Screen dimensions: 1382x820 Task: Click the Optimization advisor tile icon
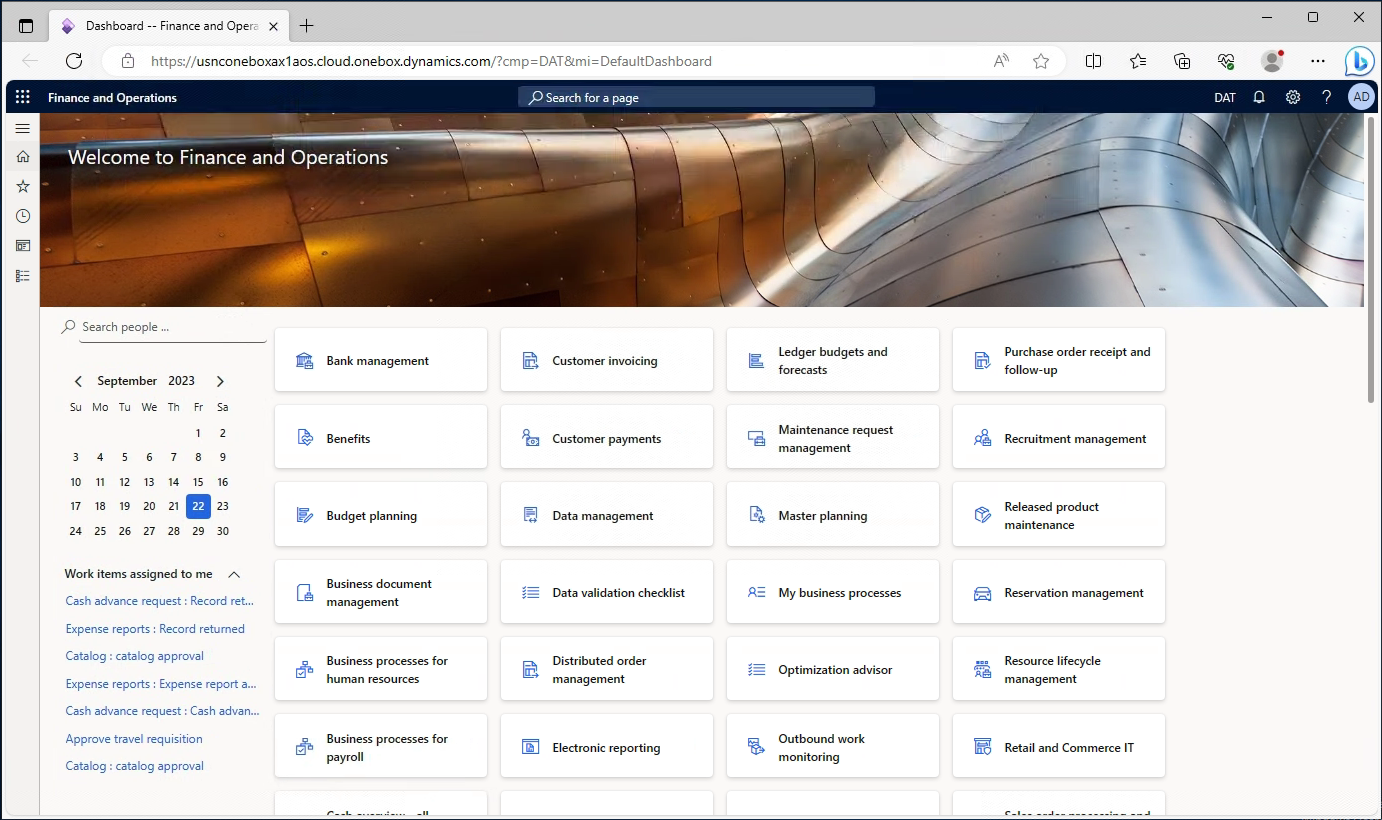click(757, 670)
